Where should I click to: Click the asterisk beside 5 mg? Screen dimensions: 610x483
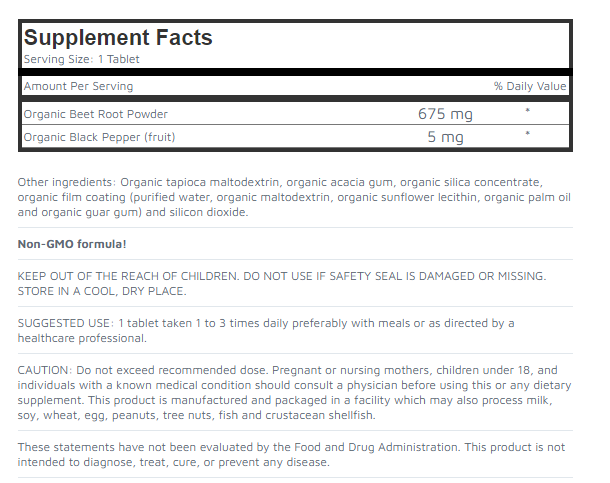tap(528, 134)
